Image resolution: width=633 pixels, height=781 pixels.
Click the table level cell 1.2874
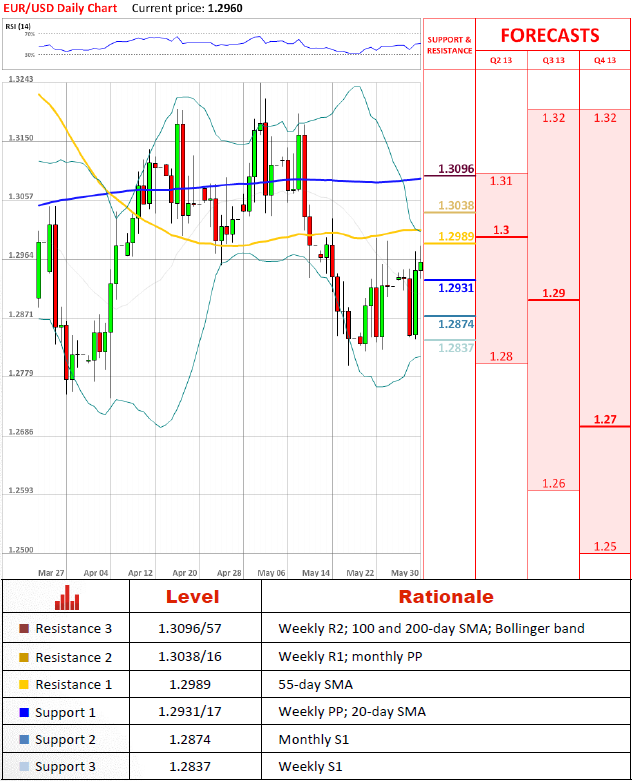[x=190, y=739]
